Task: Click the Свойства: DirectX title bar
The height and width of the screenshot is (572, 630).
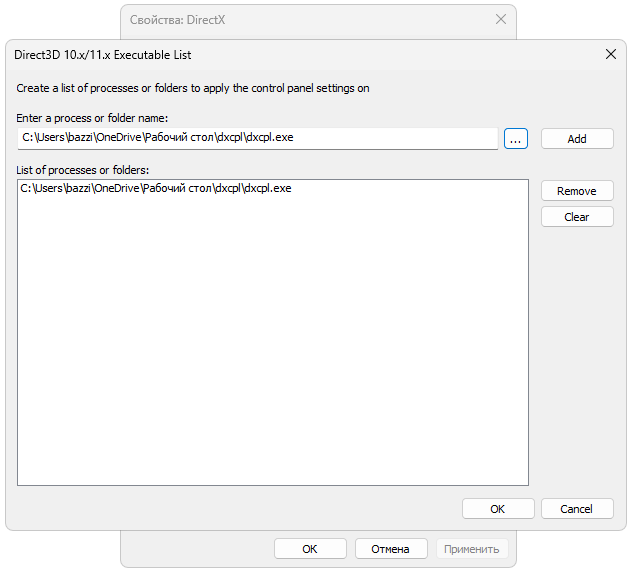Action: 300,19
